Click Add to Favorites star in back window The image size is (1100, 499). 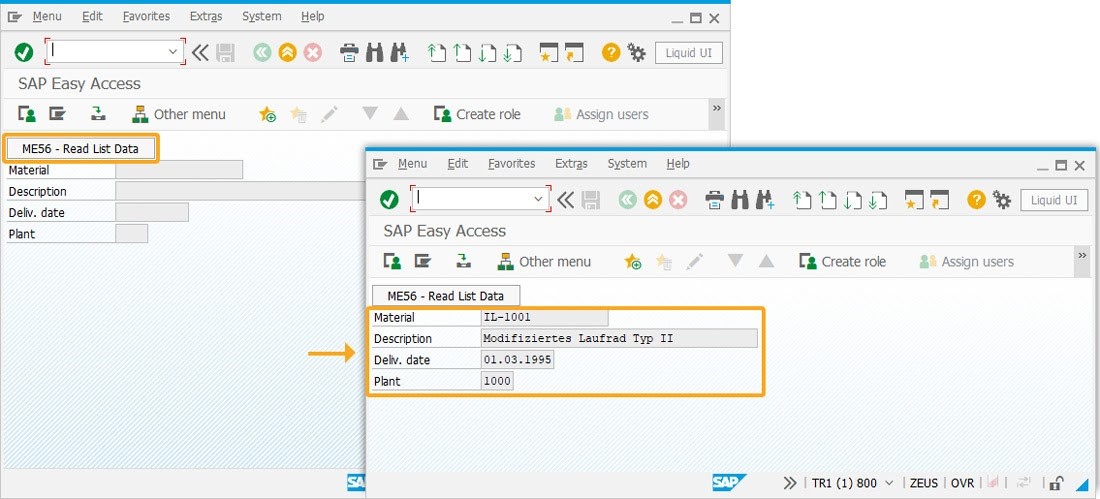267,114
